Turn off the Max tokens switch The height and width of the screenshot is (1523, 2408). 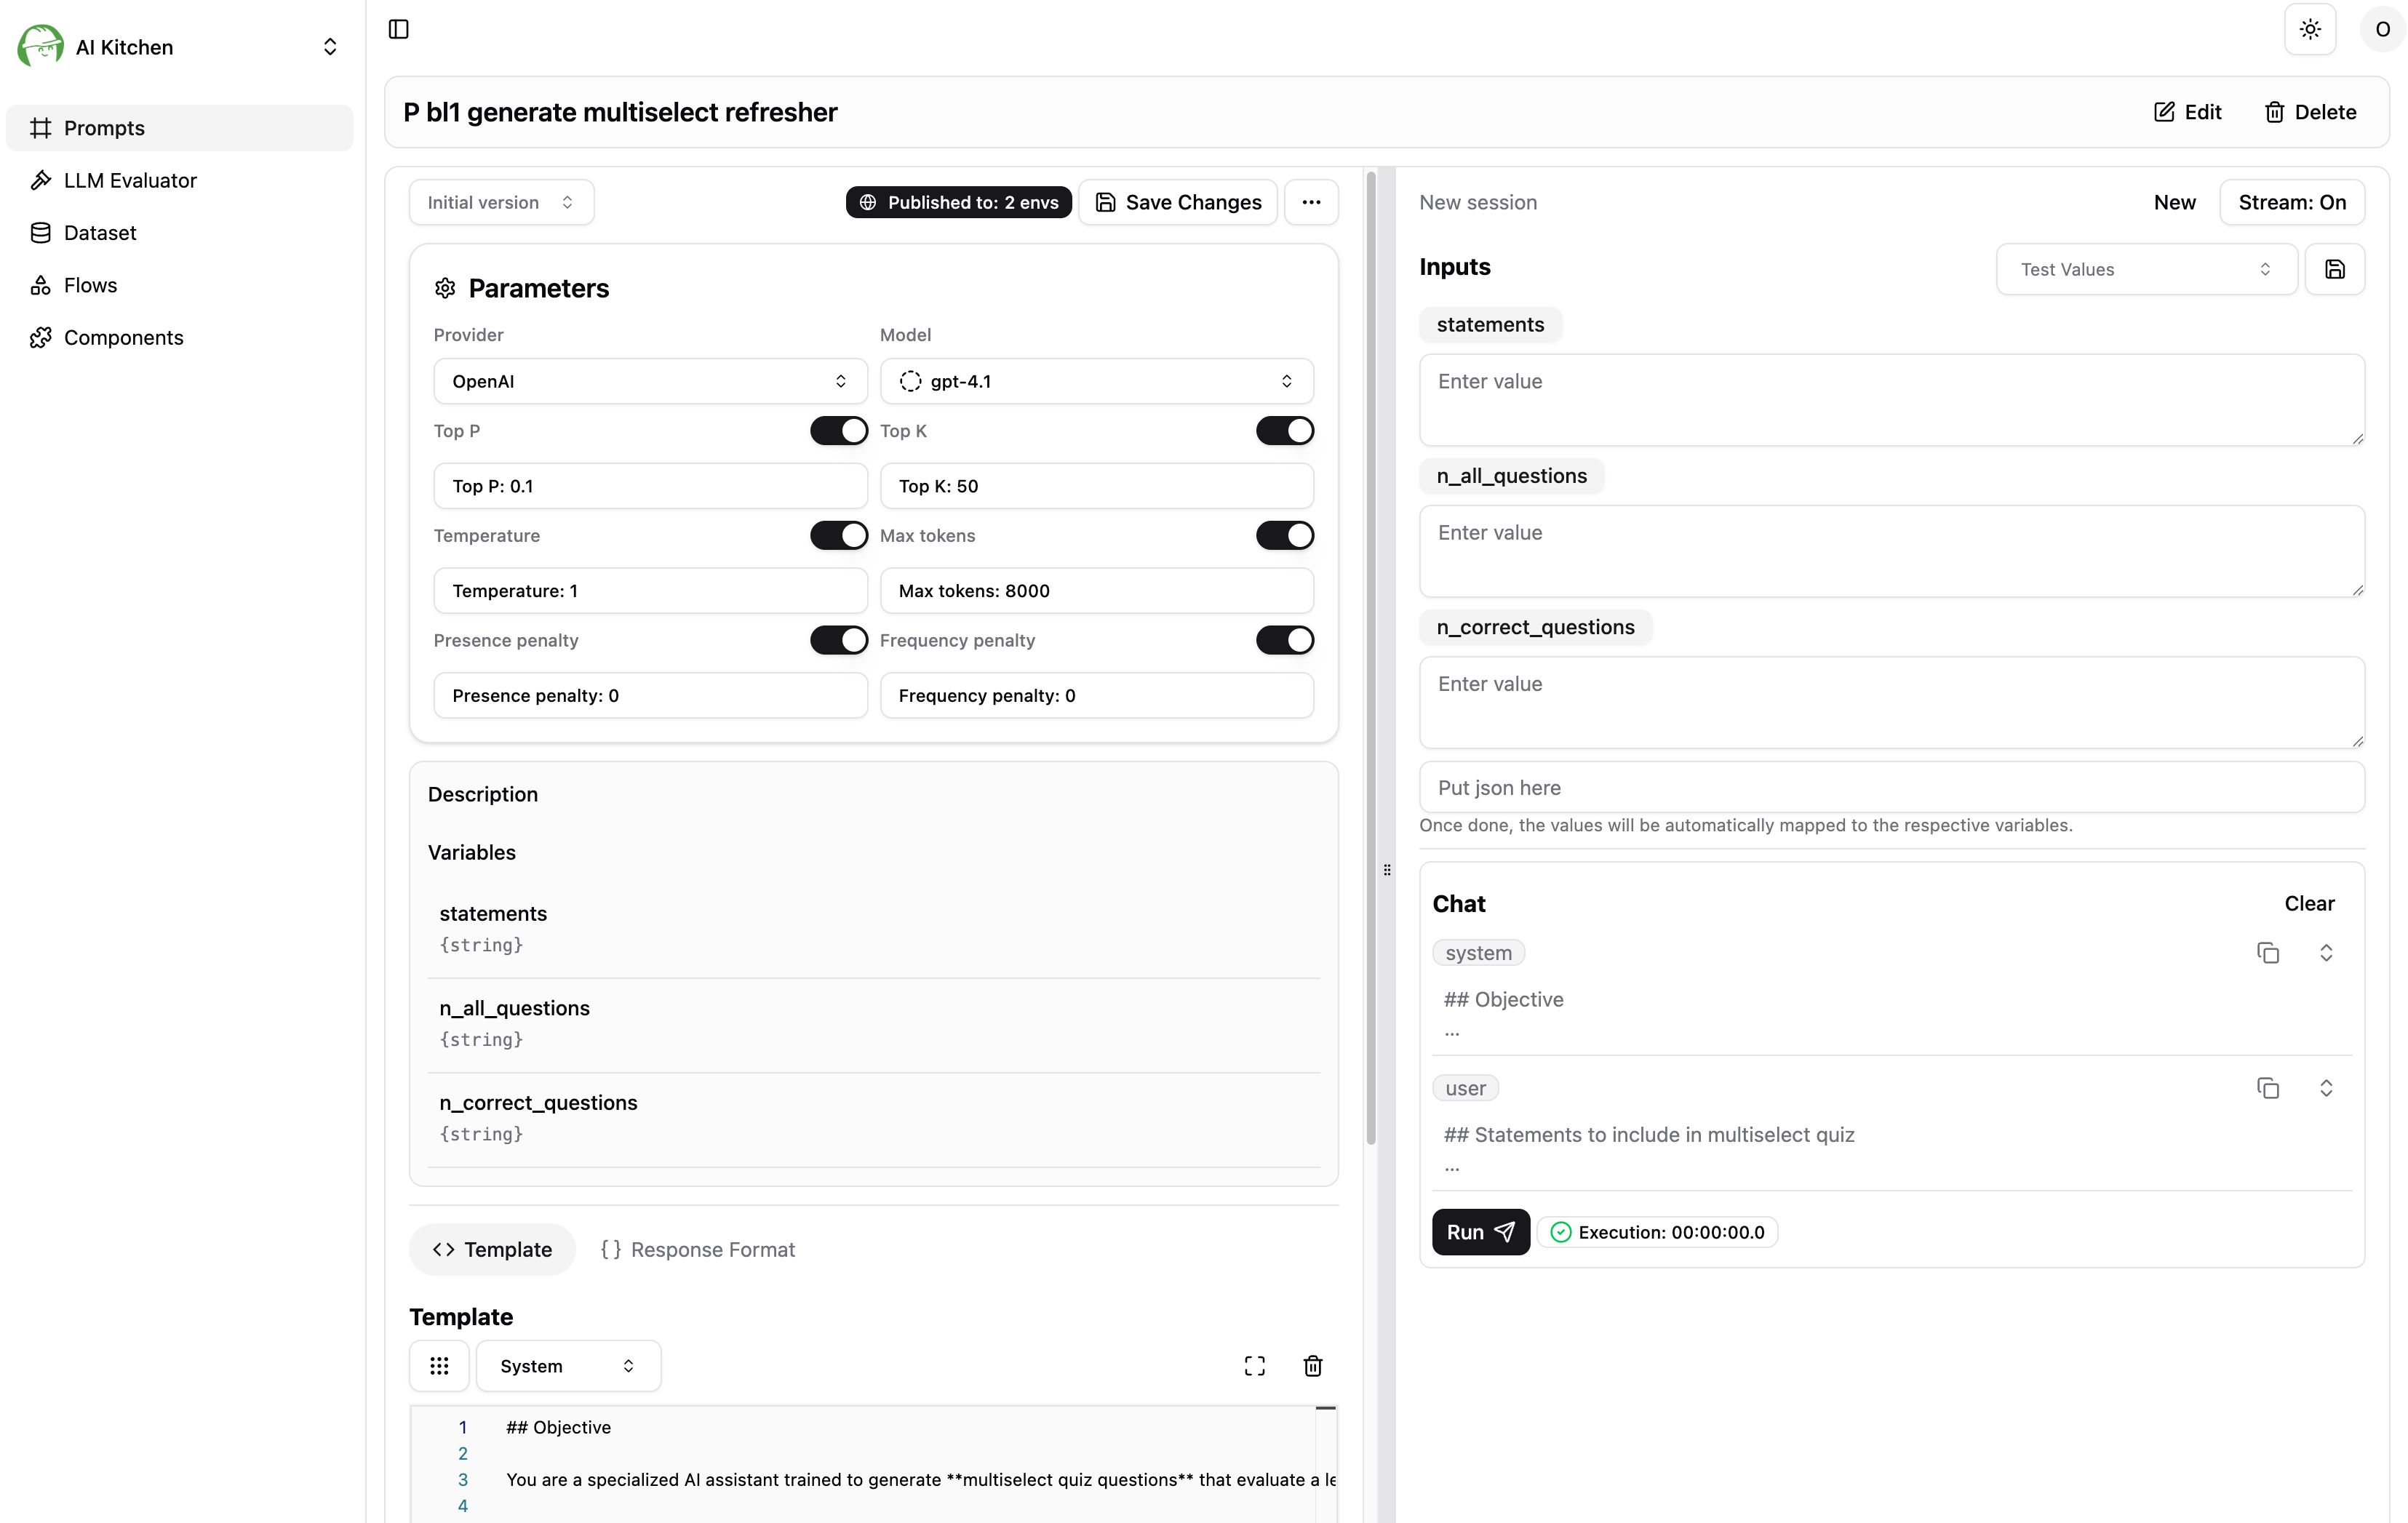[x=1284, y=536]
